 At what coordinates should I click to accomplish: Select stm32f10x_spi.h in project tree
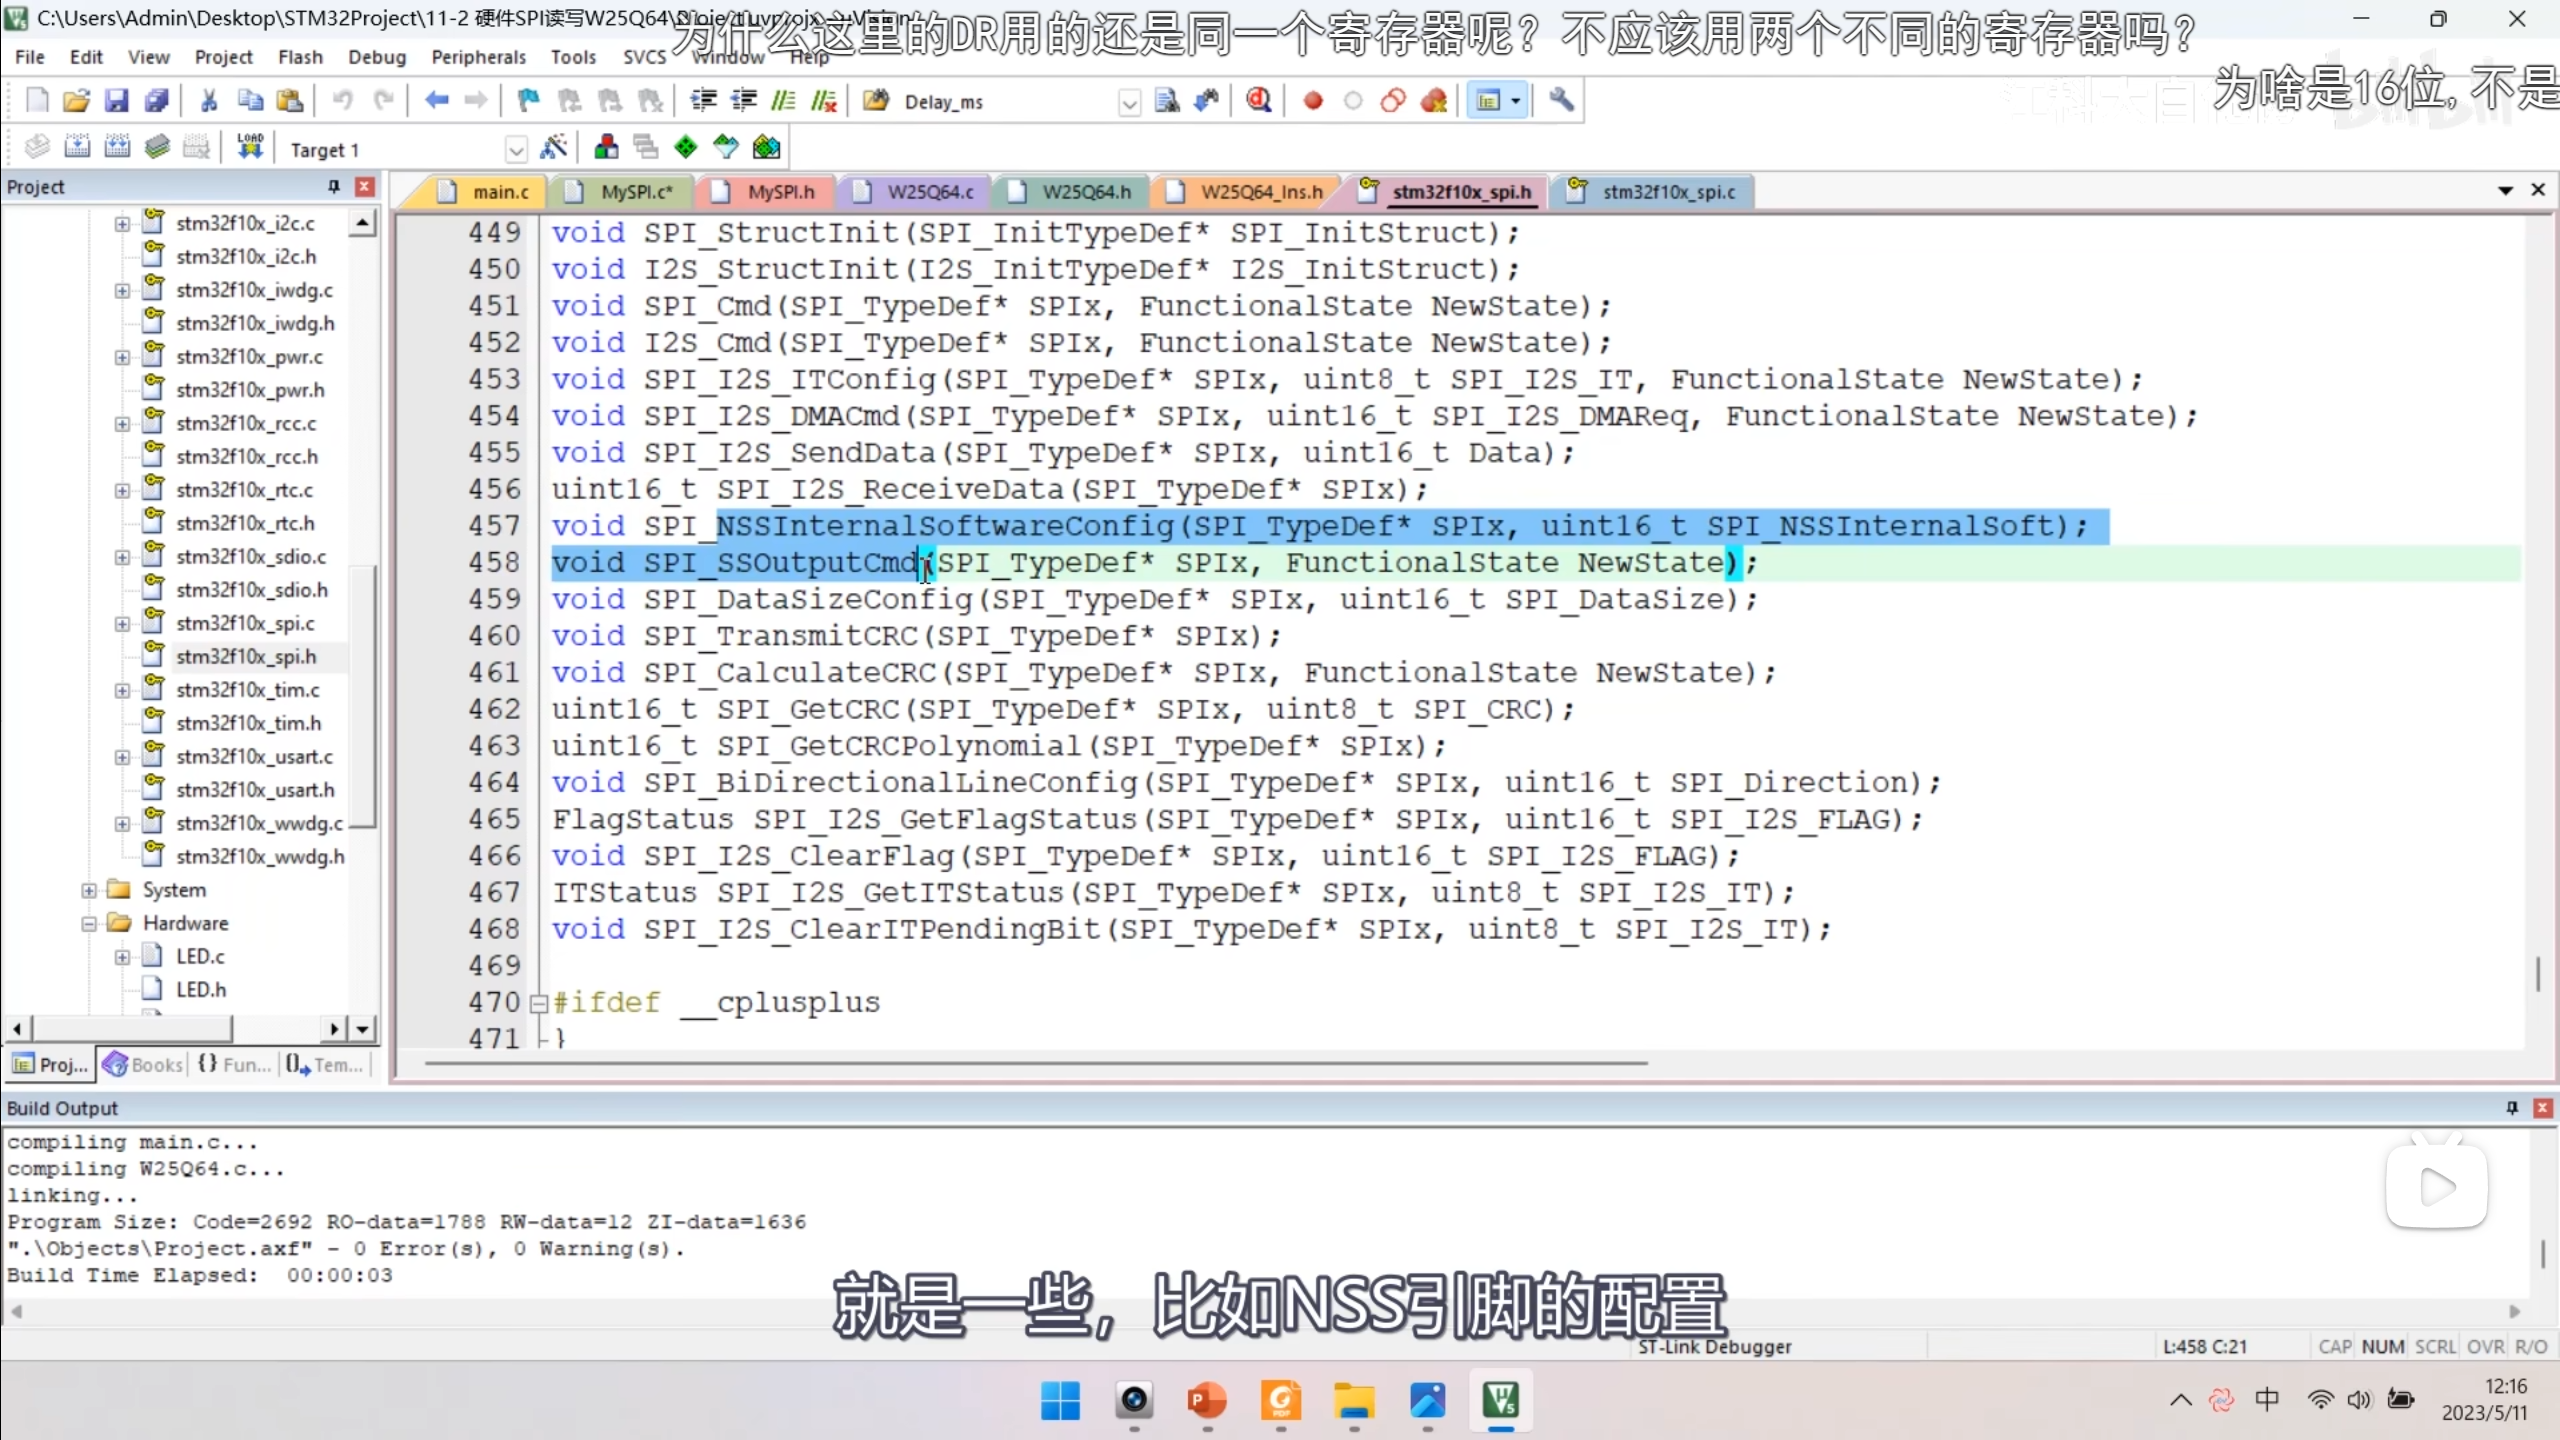pos(246,657)
